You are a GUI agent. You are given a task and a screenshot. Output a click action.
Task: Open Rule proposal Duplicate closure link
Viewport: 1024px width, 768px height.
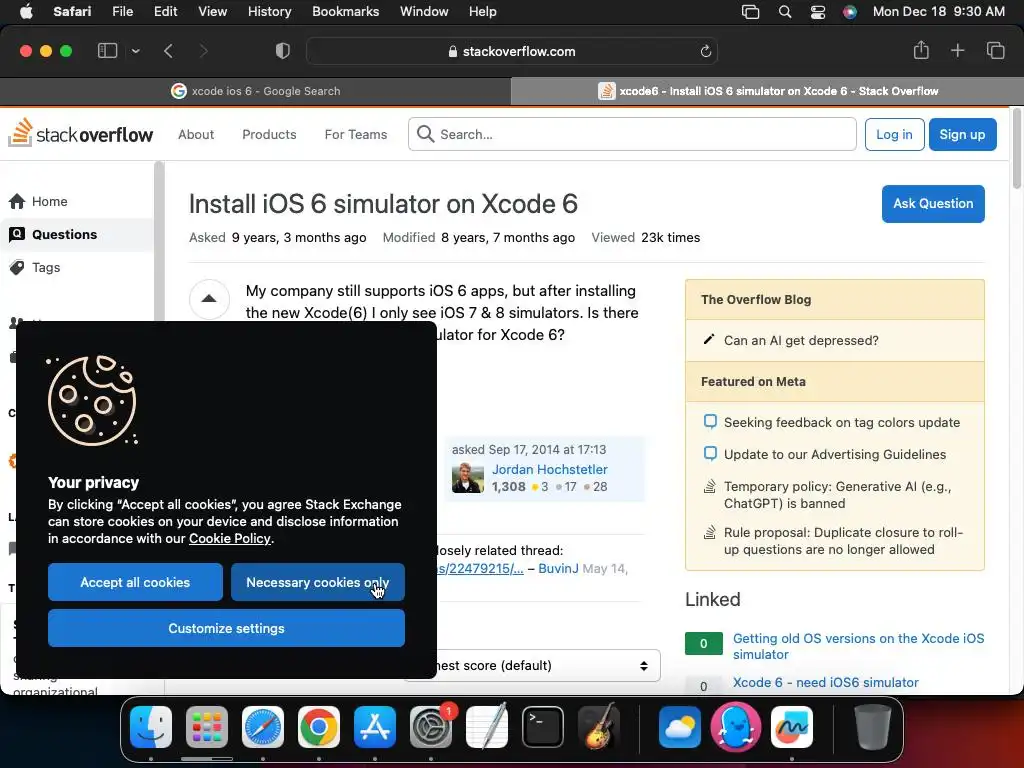pyautogui.click(x=843, y=541)
